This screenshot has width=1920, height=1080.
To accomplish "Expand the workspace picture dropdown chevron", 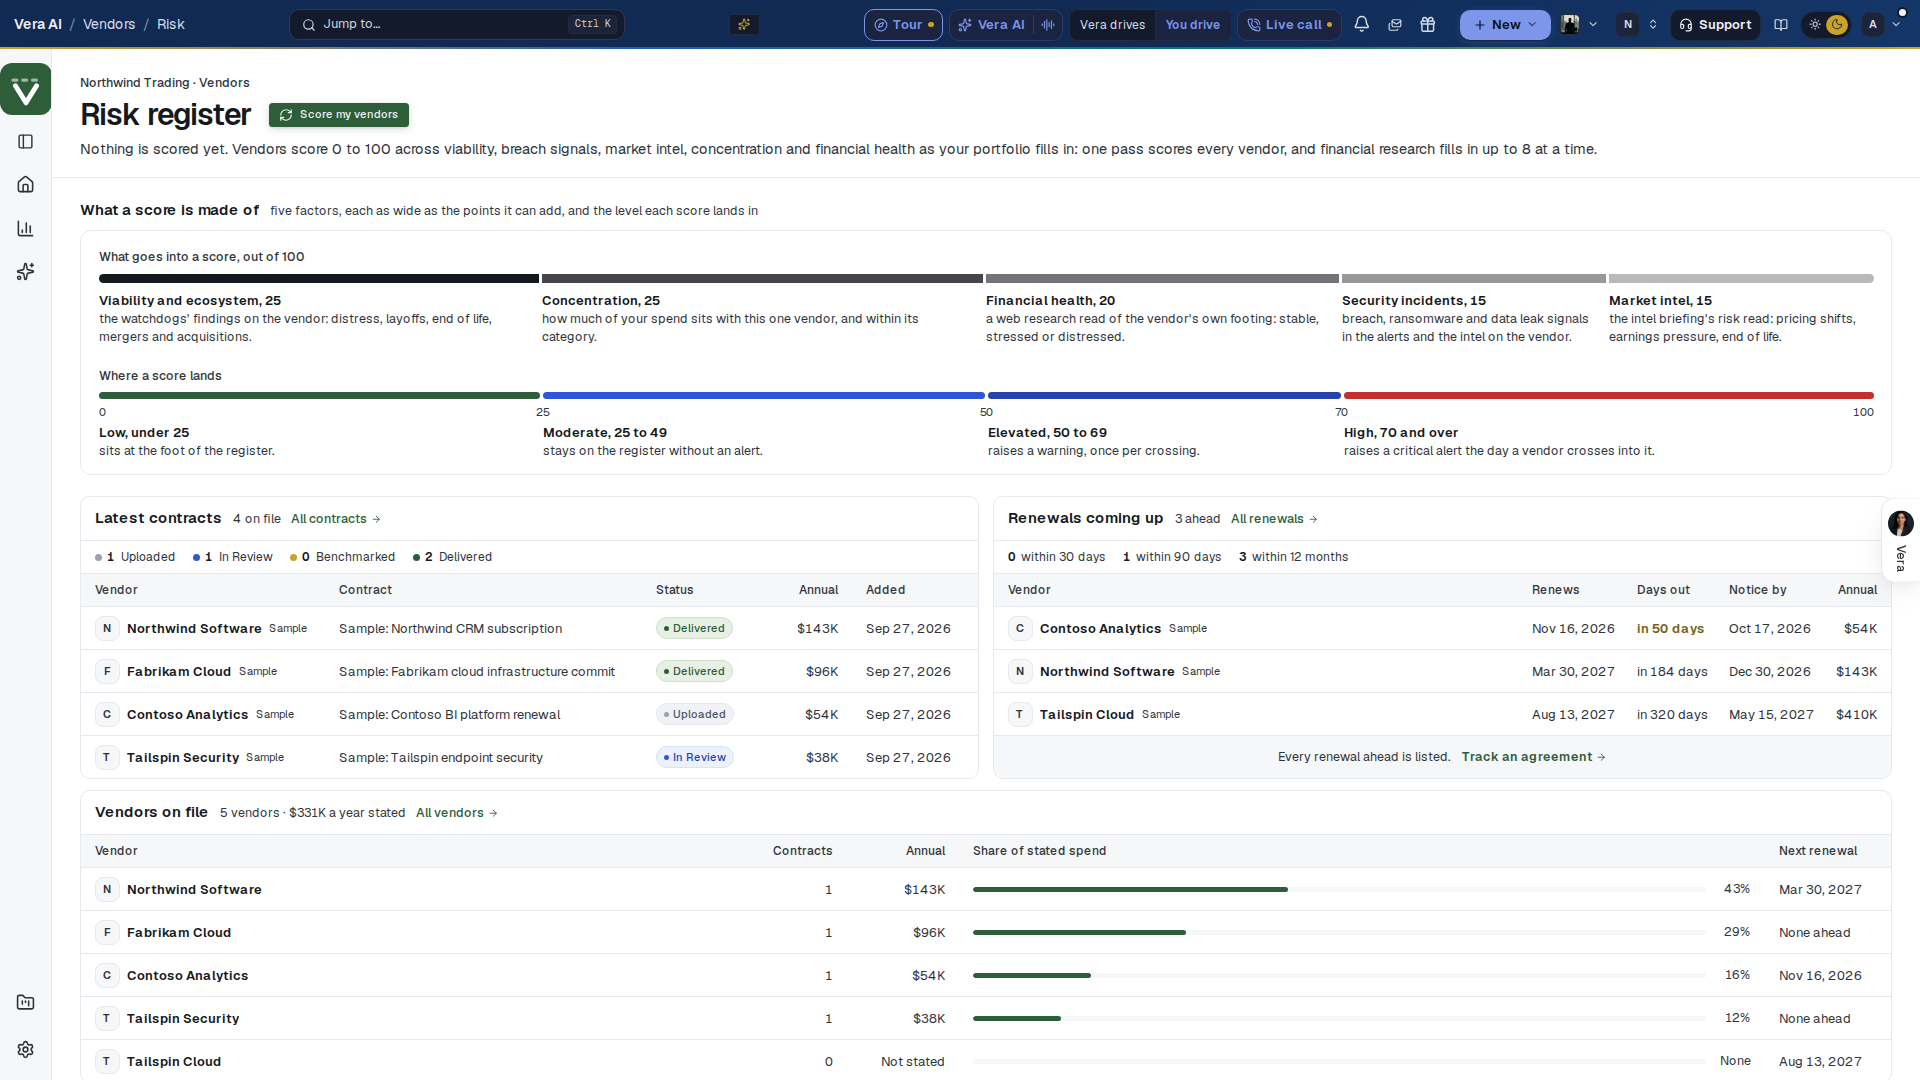I will tap(1593, 24).
